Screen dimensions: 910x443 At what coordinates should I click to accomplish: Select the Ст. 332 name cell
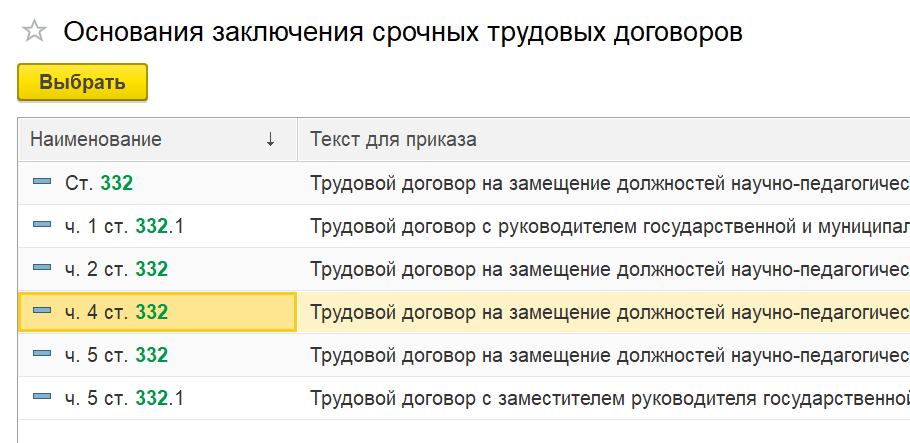tap(100, 183)
